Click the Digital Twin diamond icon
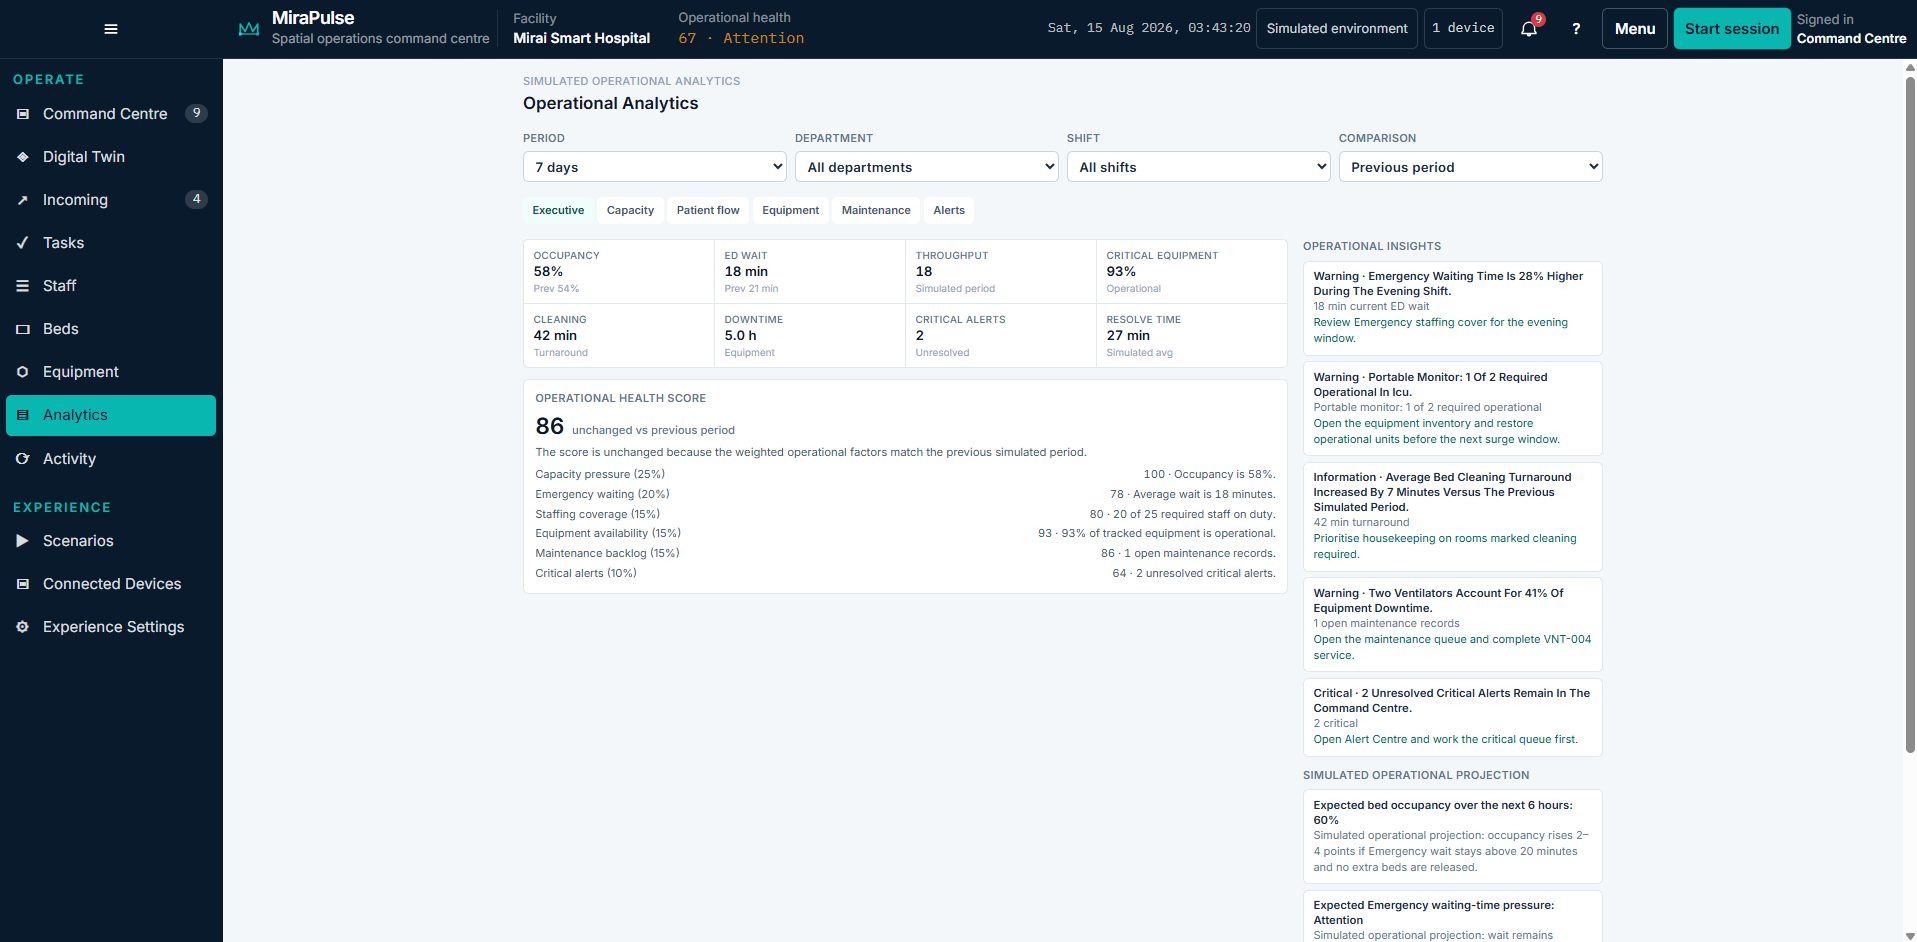Image resolution: width=1917 pixels, height=942 pixels. pyautogui.click(x=23, y=157)
